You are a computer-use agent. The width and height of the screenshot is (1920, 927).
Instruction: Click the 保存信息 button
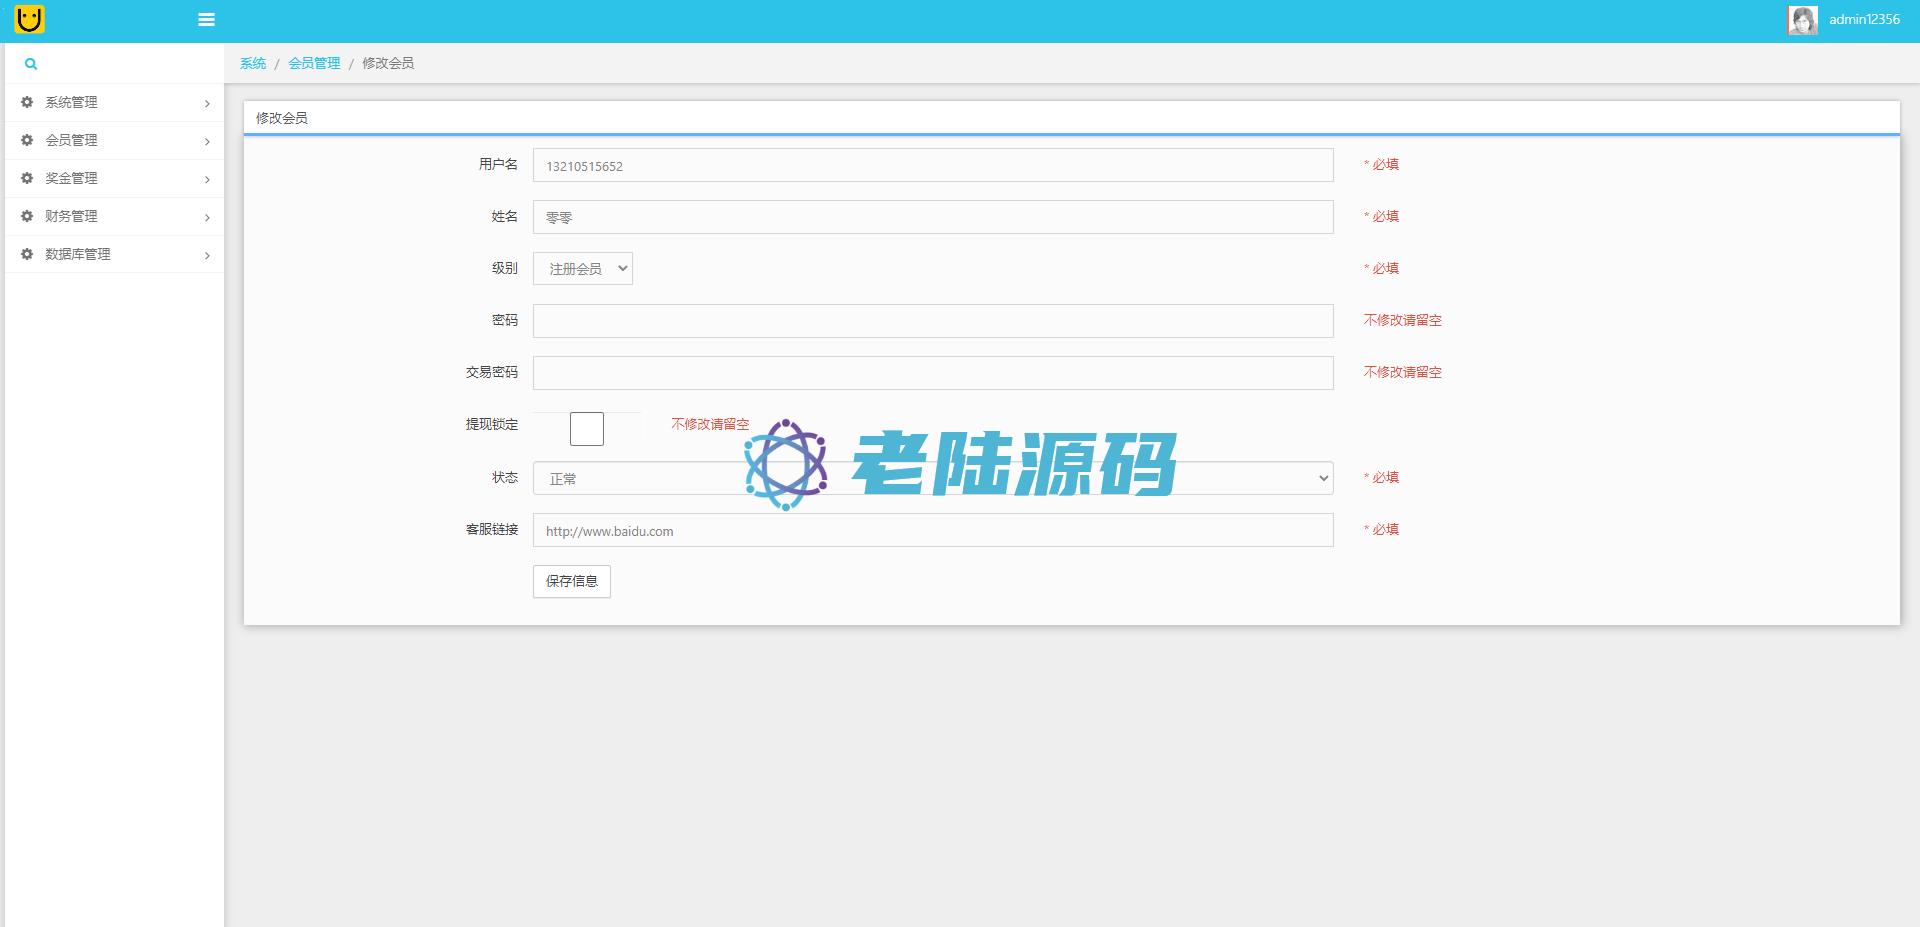(x=571, y=581)
